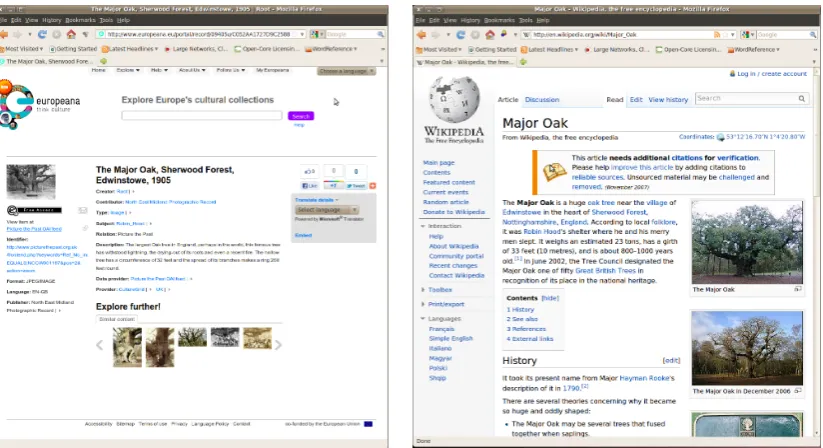This screenshot has height=448, width=823.
Task: Click the Embed link in translate panel
Action: [303, 235]
